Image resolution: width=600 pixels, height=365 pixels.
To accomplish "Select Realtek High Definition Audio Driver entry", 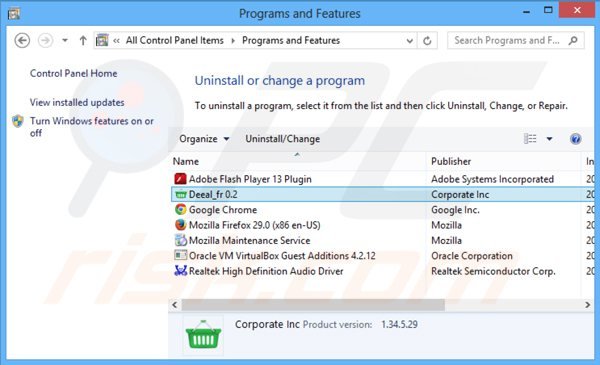I will 266,271.
